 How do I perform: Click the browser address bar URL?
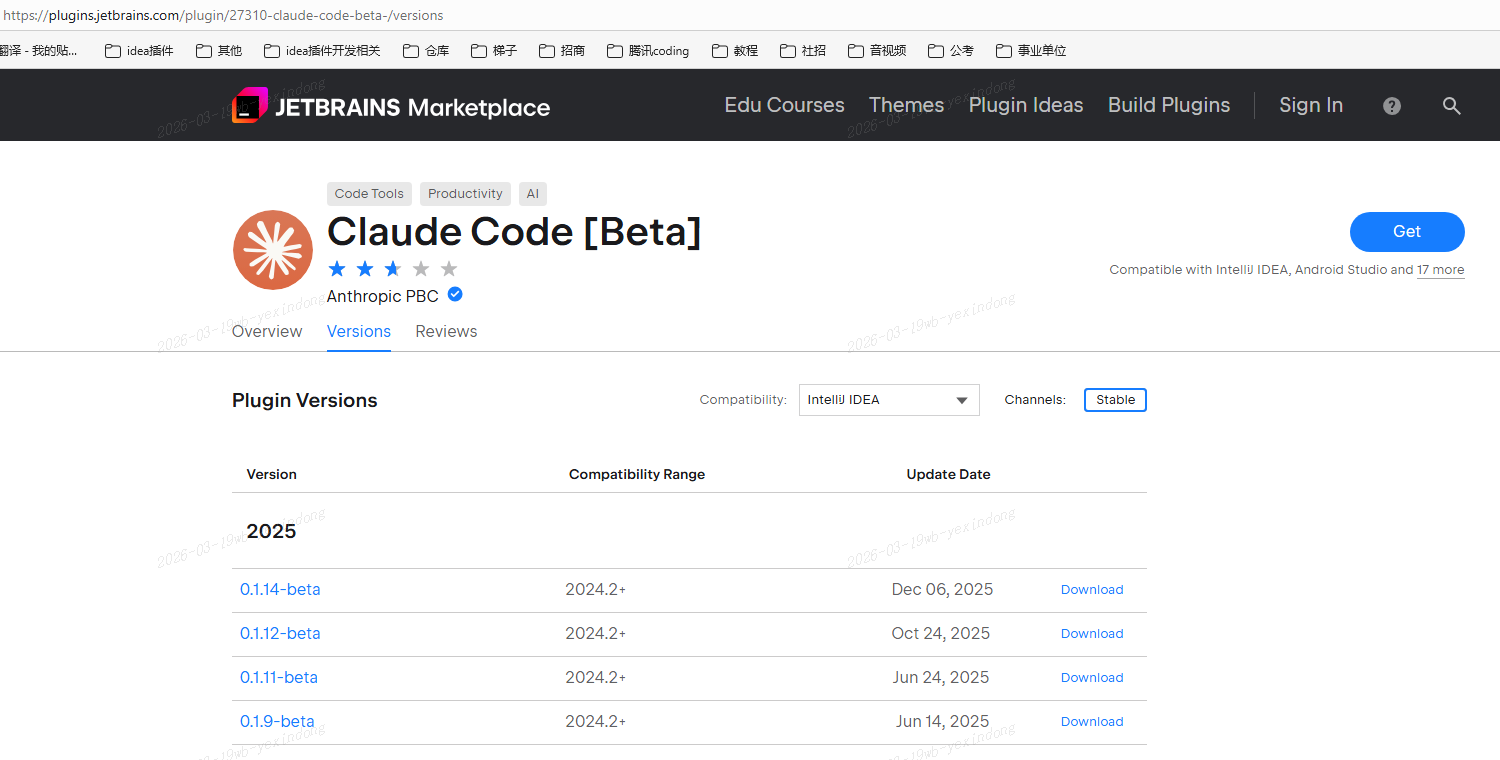[x=224, y=16]
